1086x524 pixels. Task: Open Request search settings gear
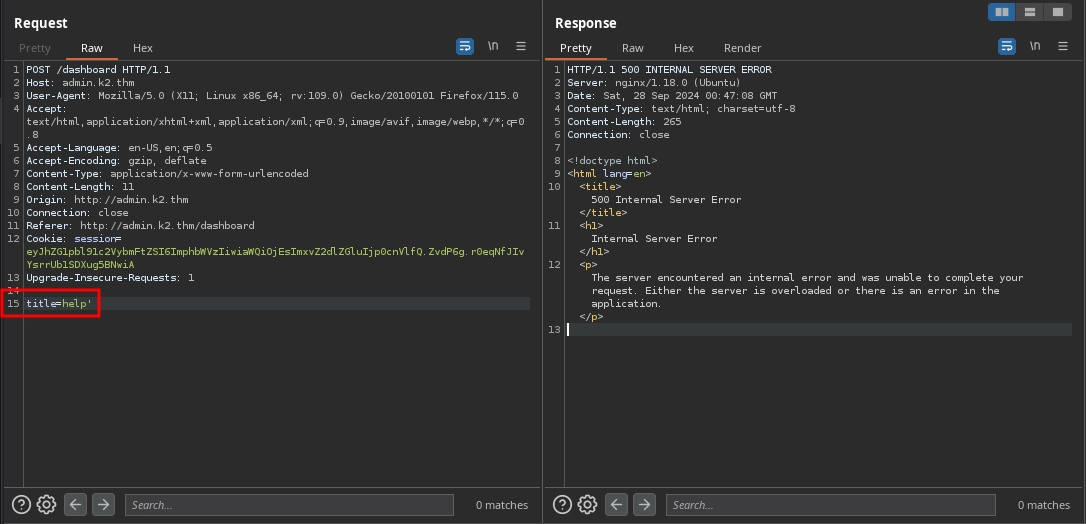46,505
